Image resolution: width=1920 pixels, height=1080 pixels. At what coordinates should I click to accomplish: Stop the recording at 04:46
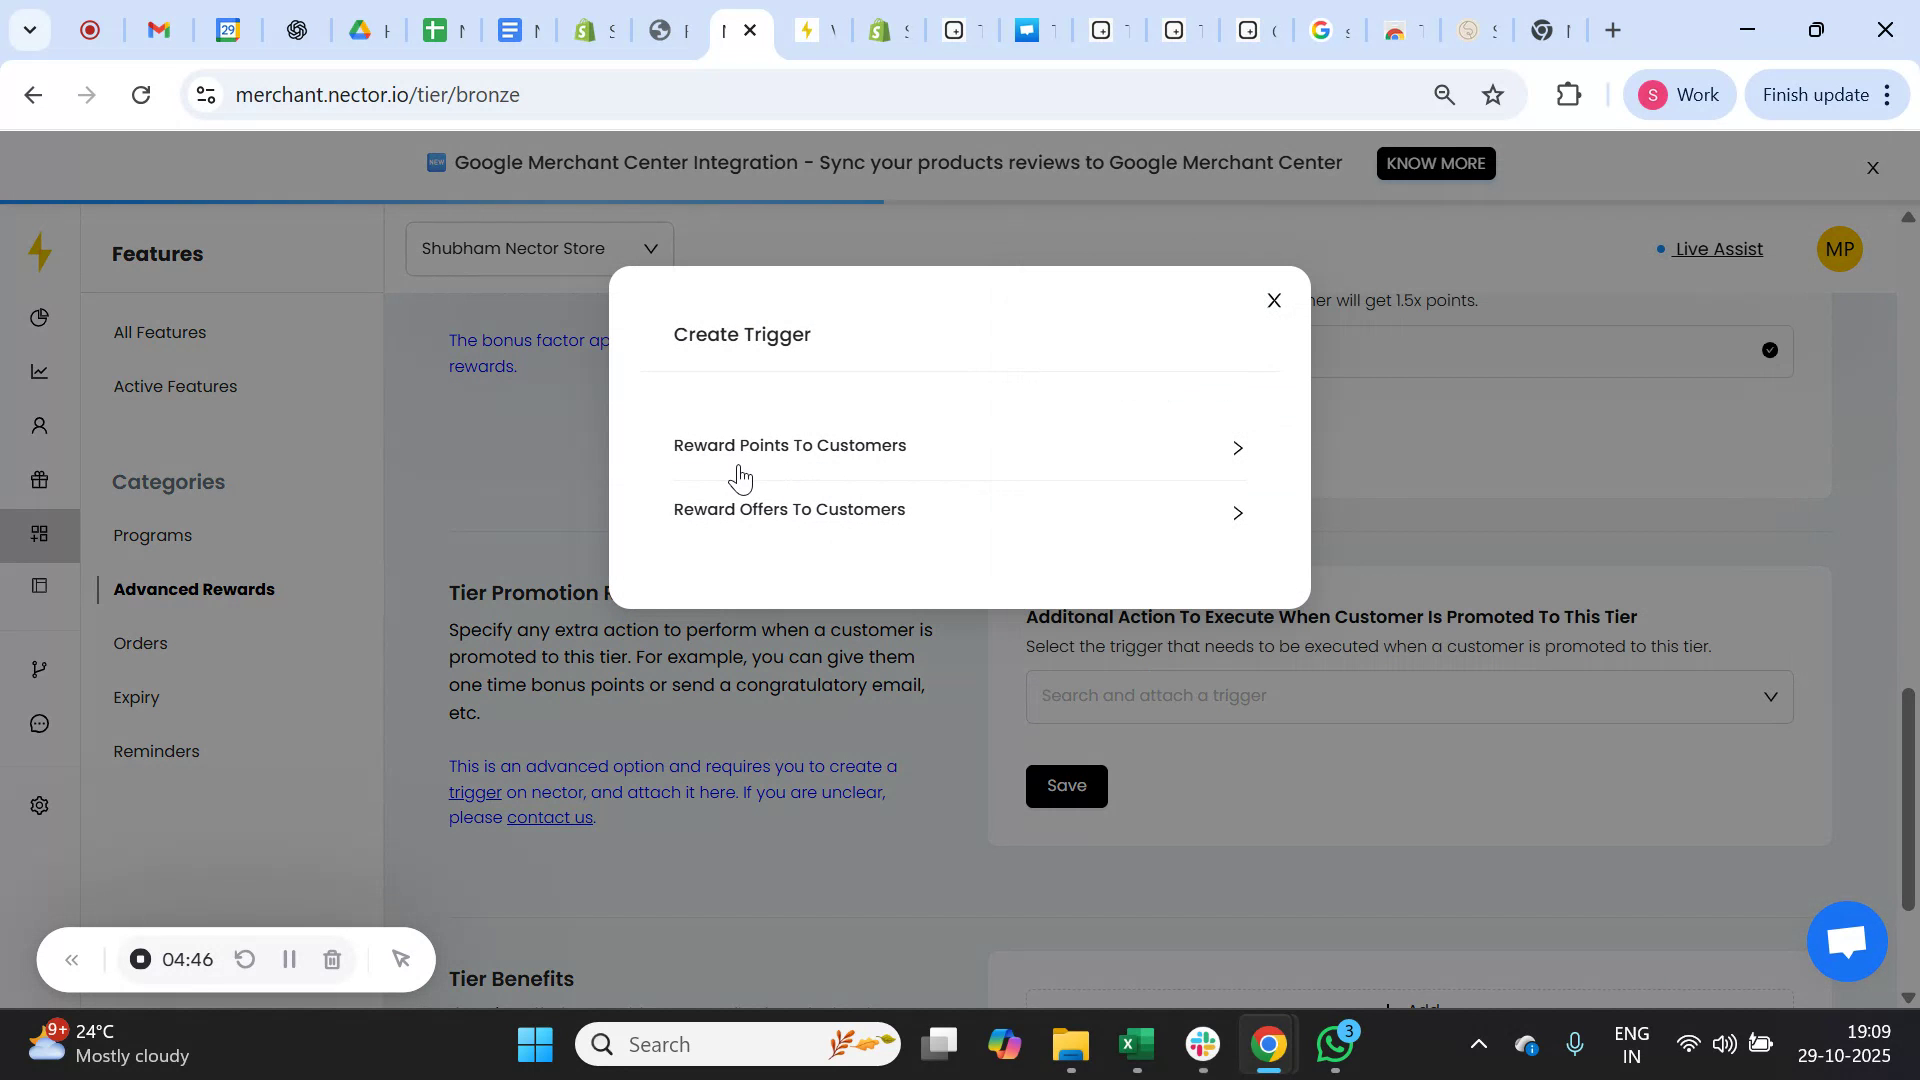point(139,959)
